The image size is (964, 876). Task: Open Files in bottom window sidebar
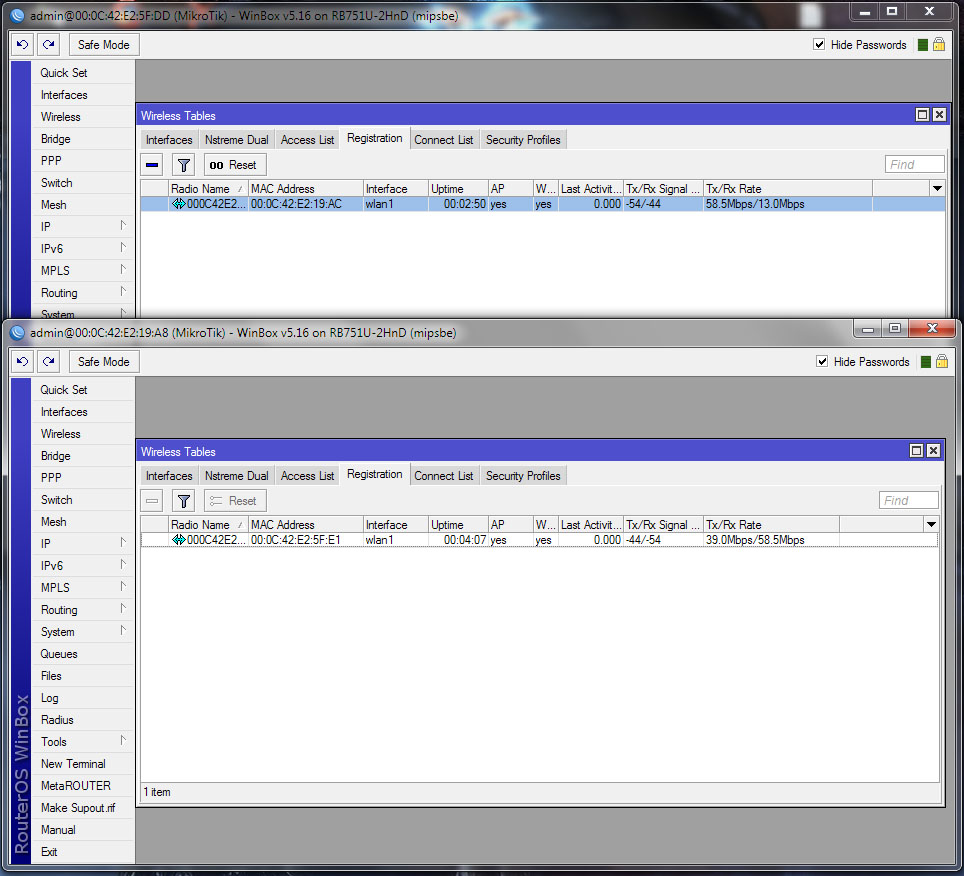[51, 676]
